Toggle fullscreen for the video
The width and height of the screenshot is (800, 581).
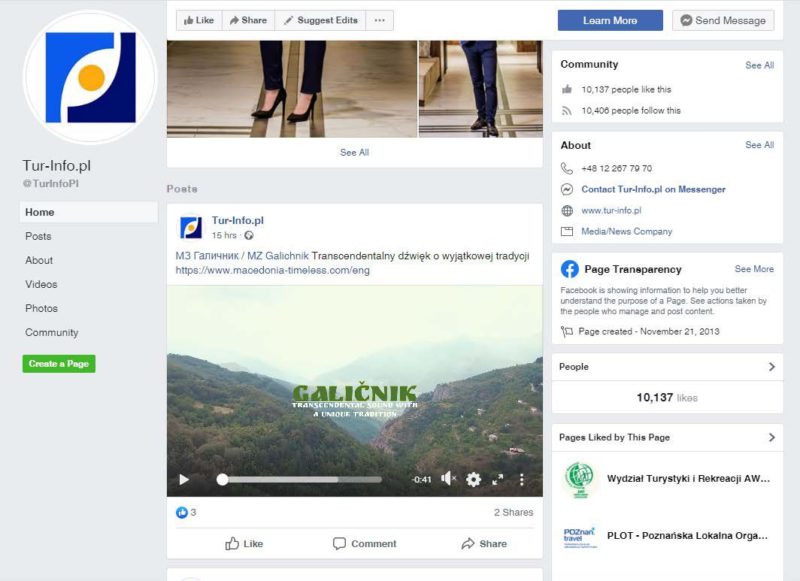[x=498, y=479]
